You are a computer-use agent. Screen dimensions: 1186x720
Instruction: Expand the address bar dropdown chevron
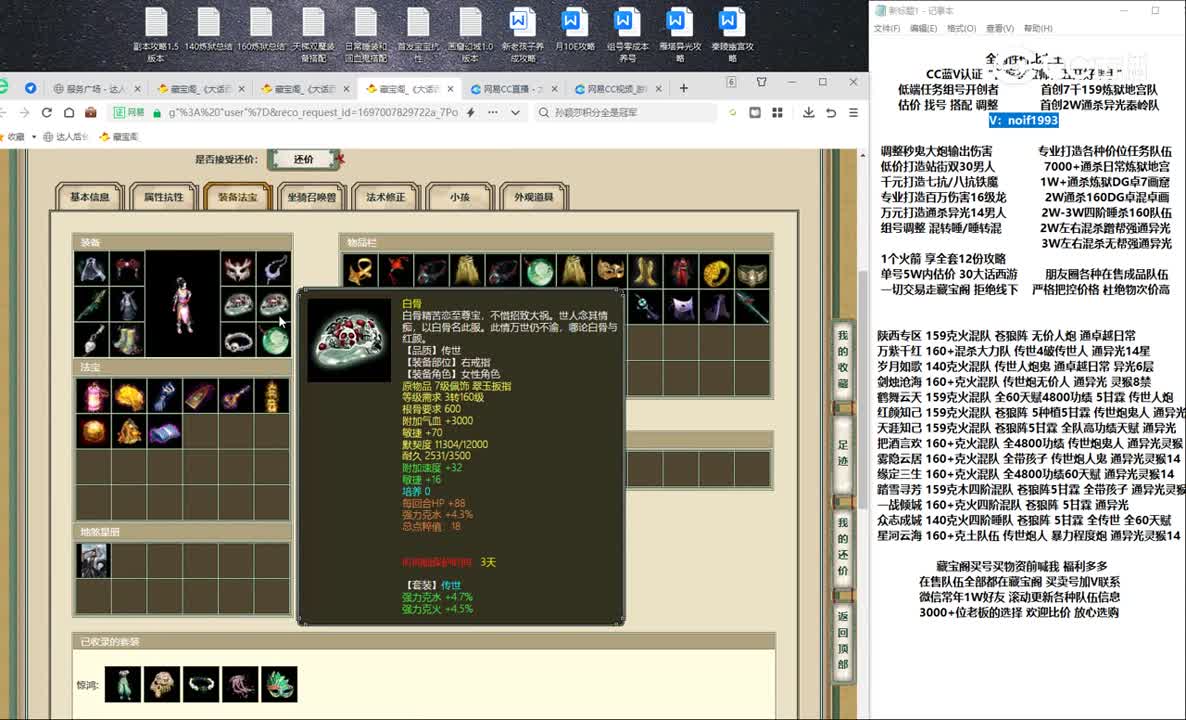tap(516, 113)
